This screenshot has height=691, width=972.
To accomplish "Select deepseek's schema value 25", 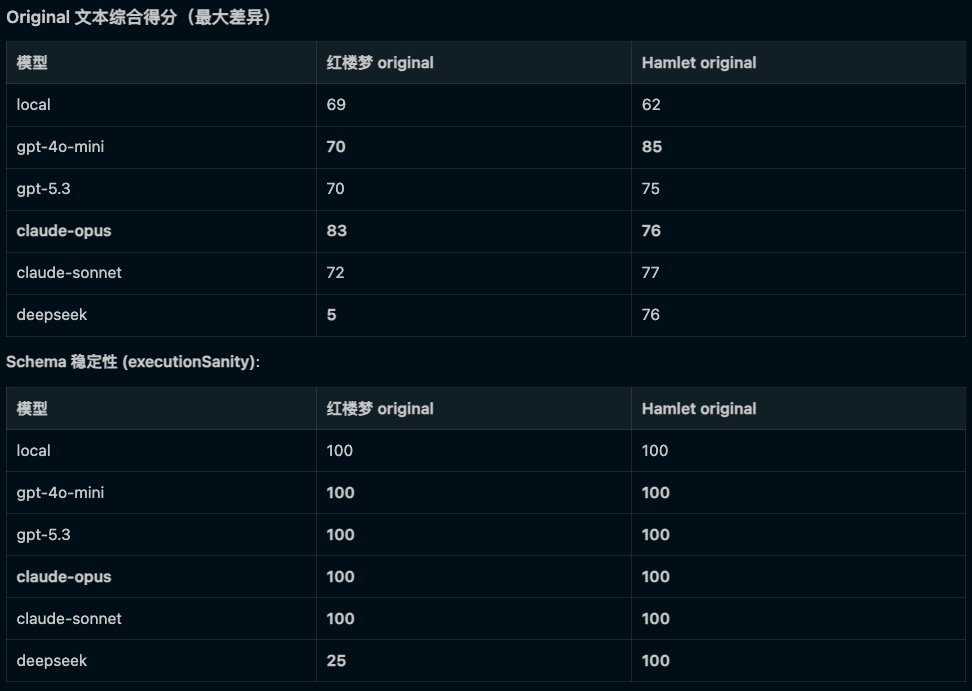I will click(x=337, y=661).
